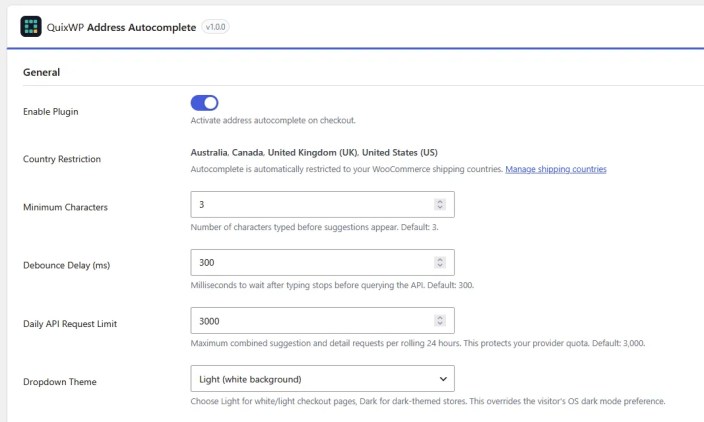Click the Minimum Characters label
The image size is (704, 422).
66,207
